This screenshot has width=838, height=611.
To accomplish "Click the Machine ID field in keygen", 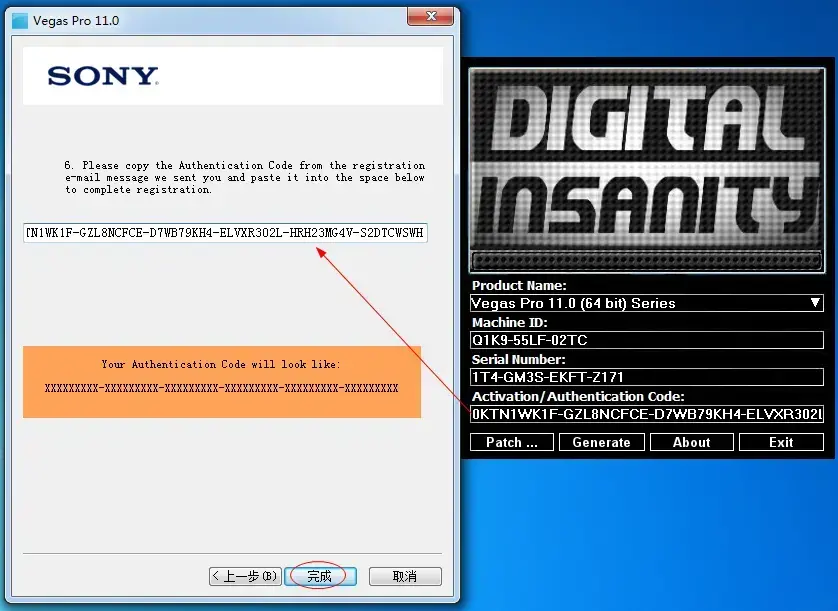I will [647, 340].
